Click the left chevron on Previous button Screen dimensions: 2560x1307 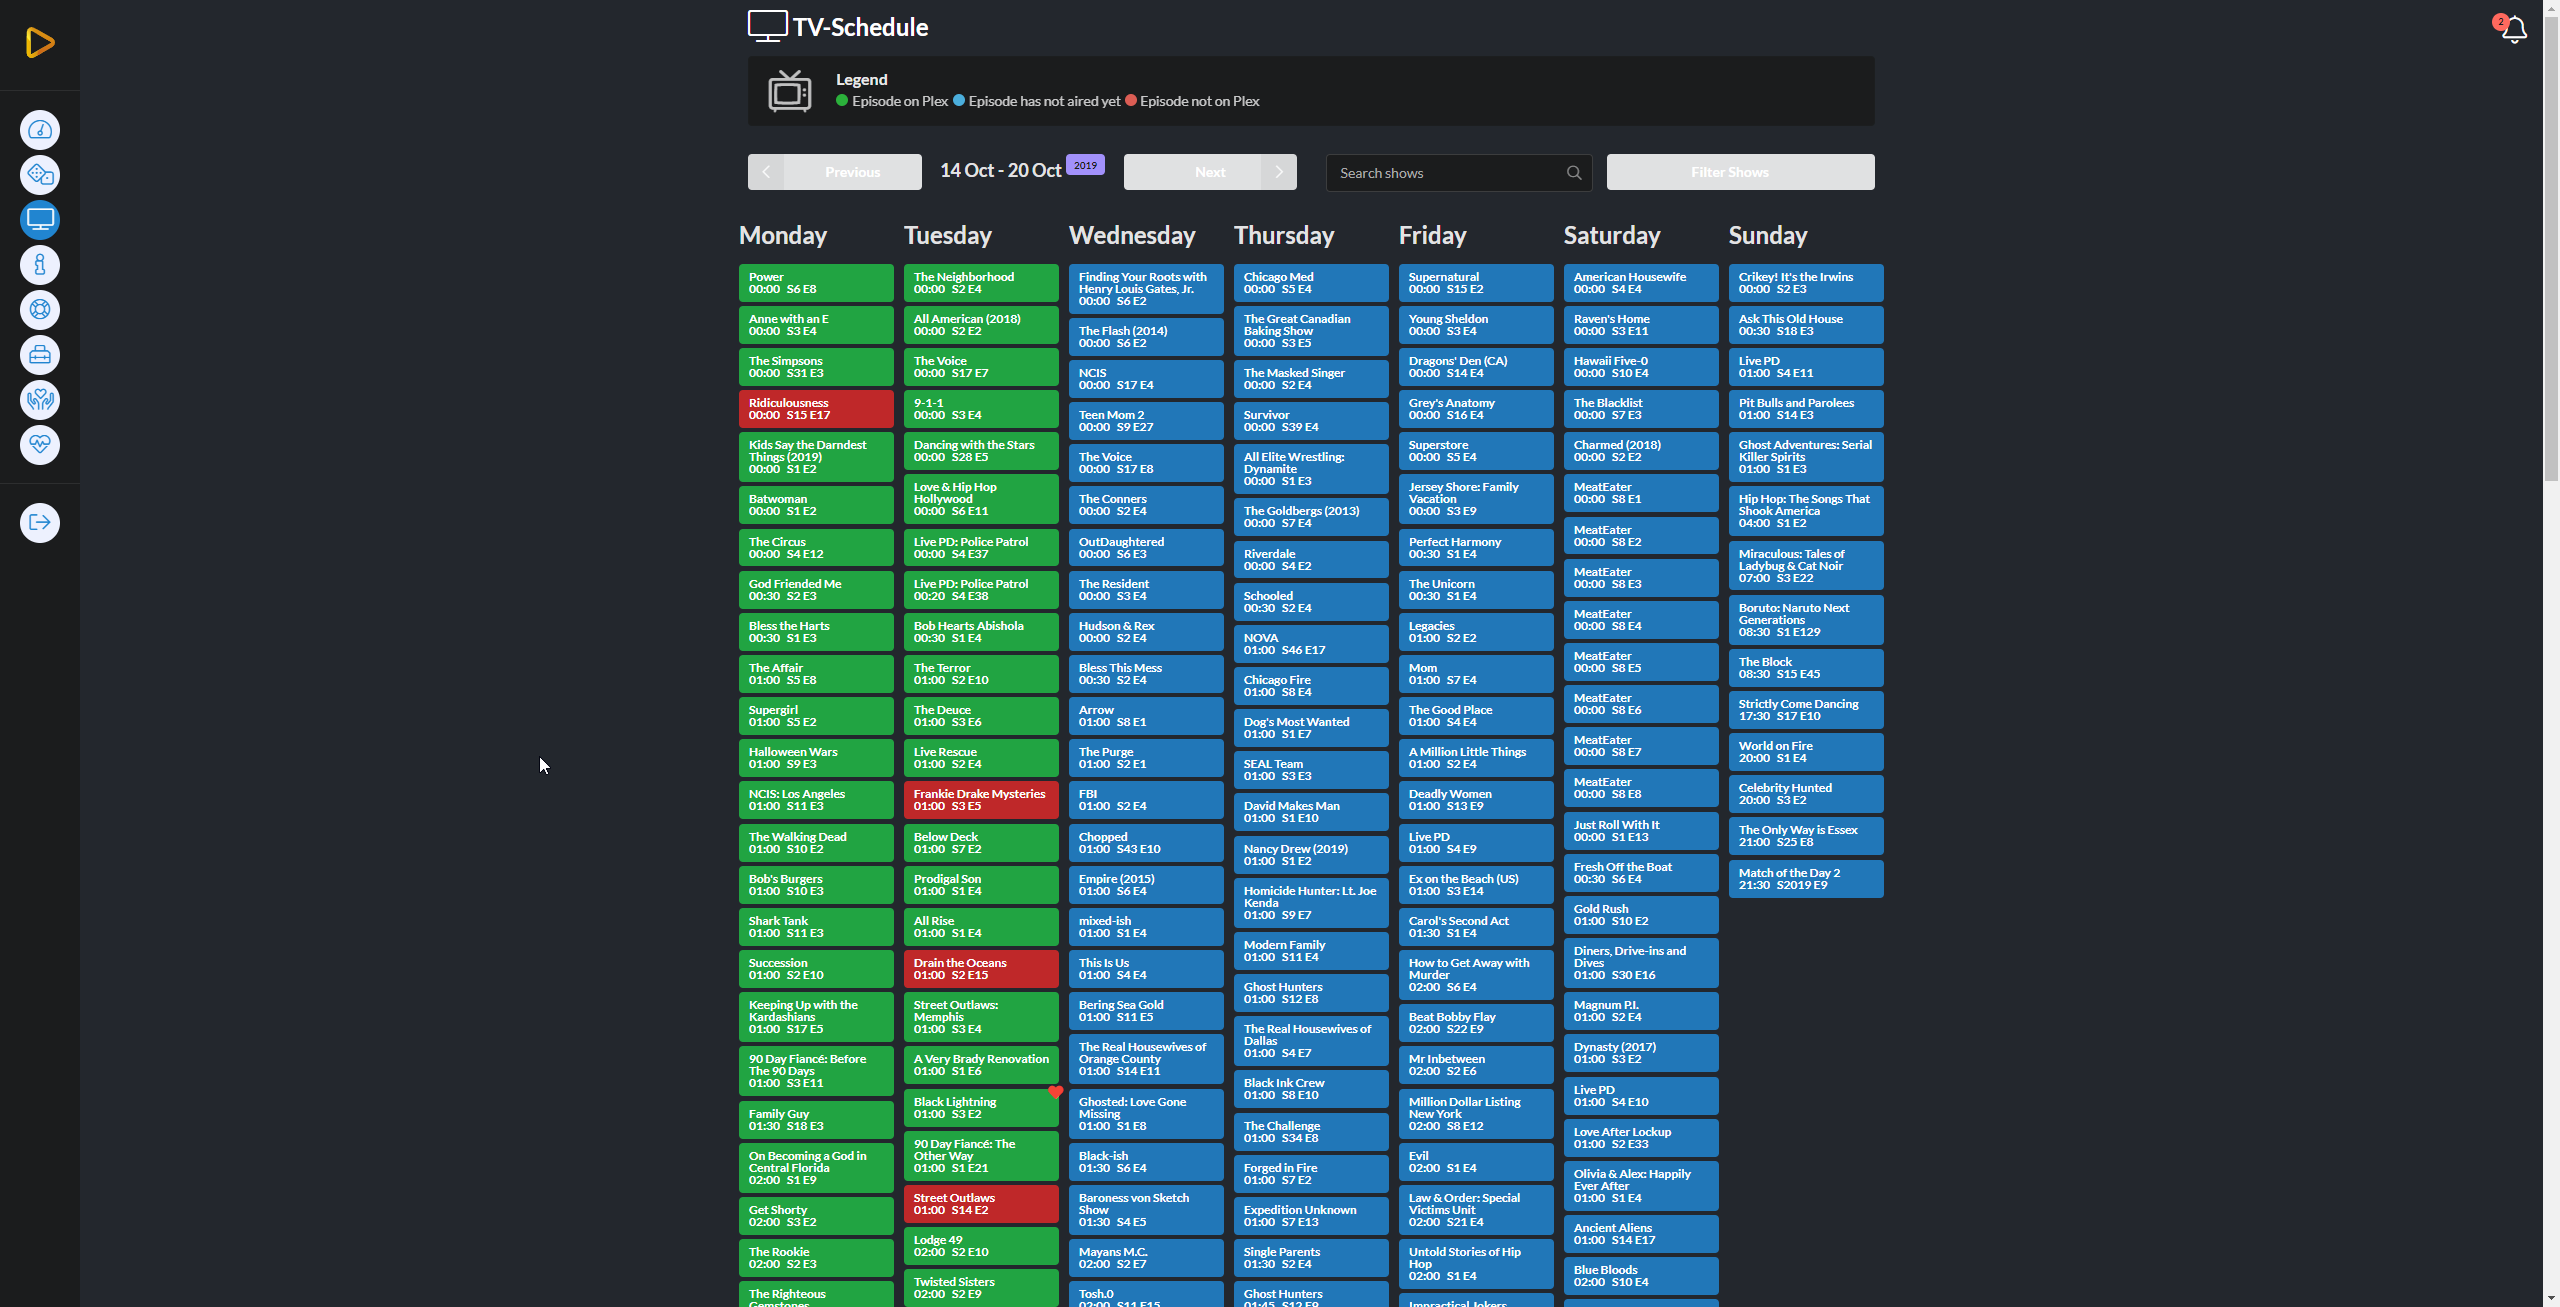pyautogui.click(x=766, y=172)
